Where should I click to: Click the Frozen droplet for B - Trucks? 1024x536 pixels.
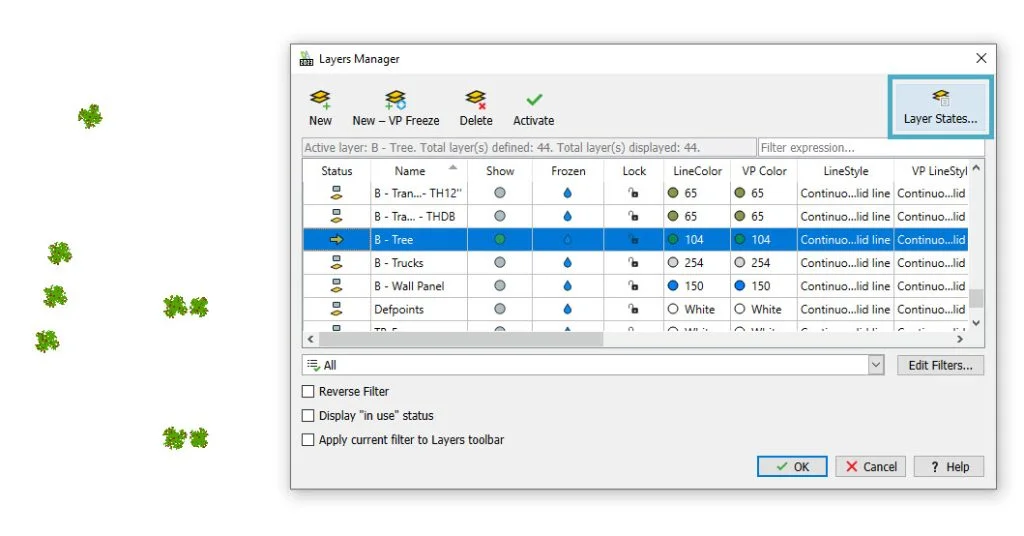[568, 263]
